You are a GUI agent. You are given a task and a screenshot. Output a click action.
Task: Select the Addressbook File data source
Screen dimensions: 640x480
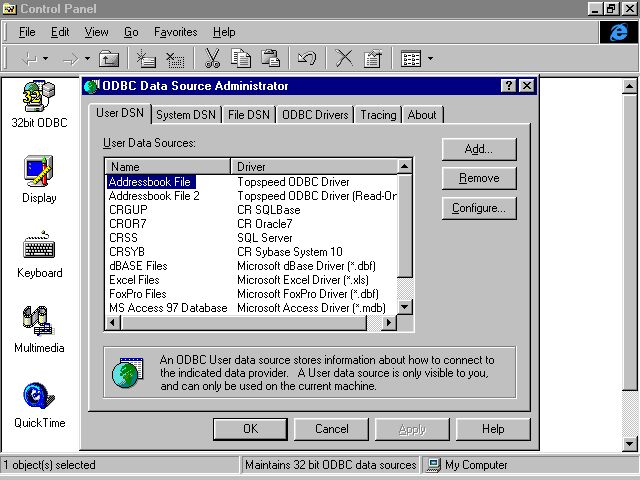151,182
